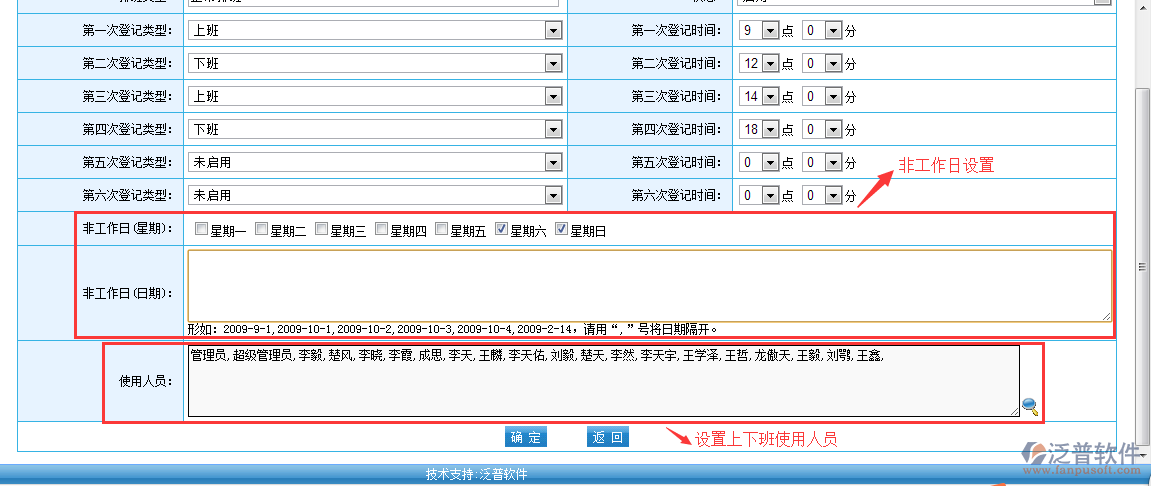Screen dimensions: 1151x486
Task: Focus the 非工作日(日期) text area
Action: point(650,286)
